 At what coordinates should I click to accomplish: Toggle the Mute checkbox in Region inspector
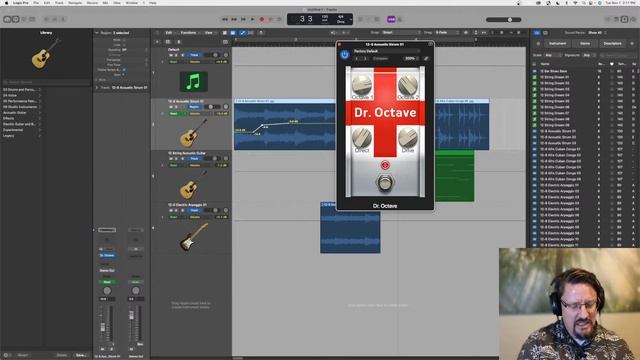(x=124, y=40)
